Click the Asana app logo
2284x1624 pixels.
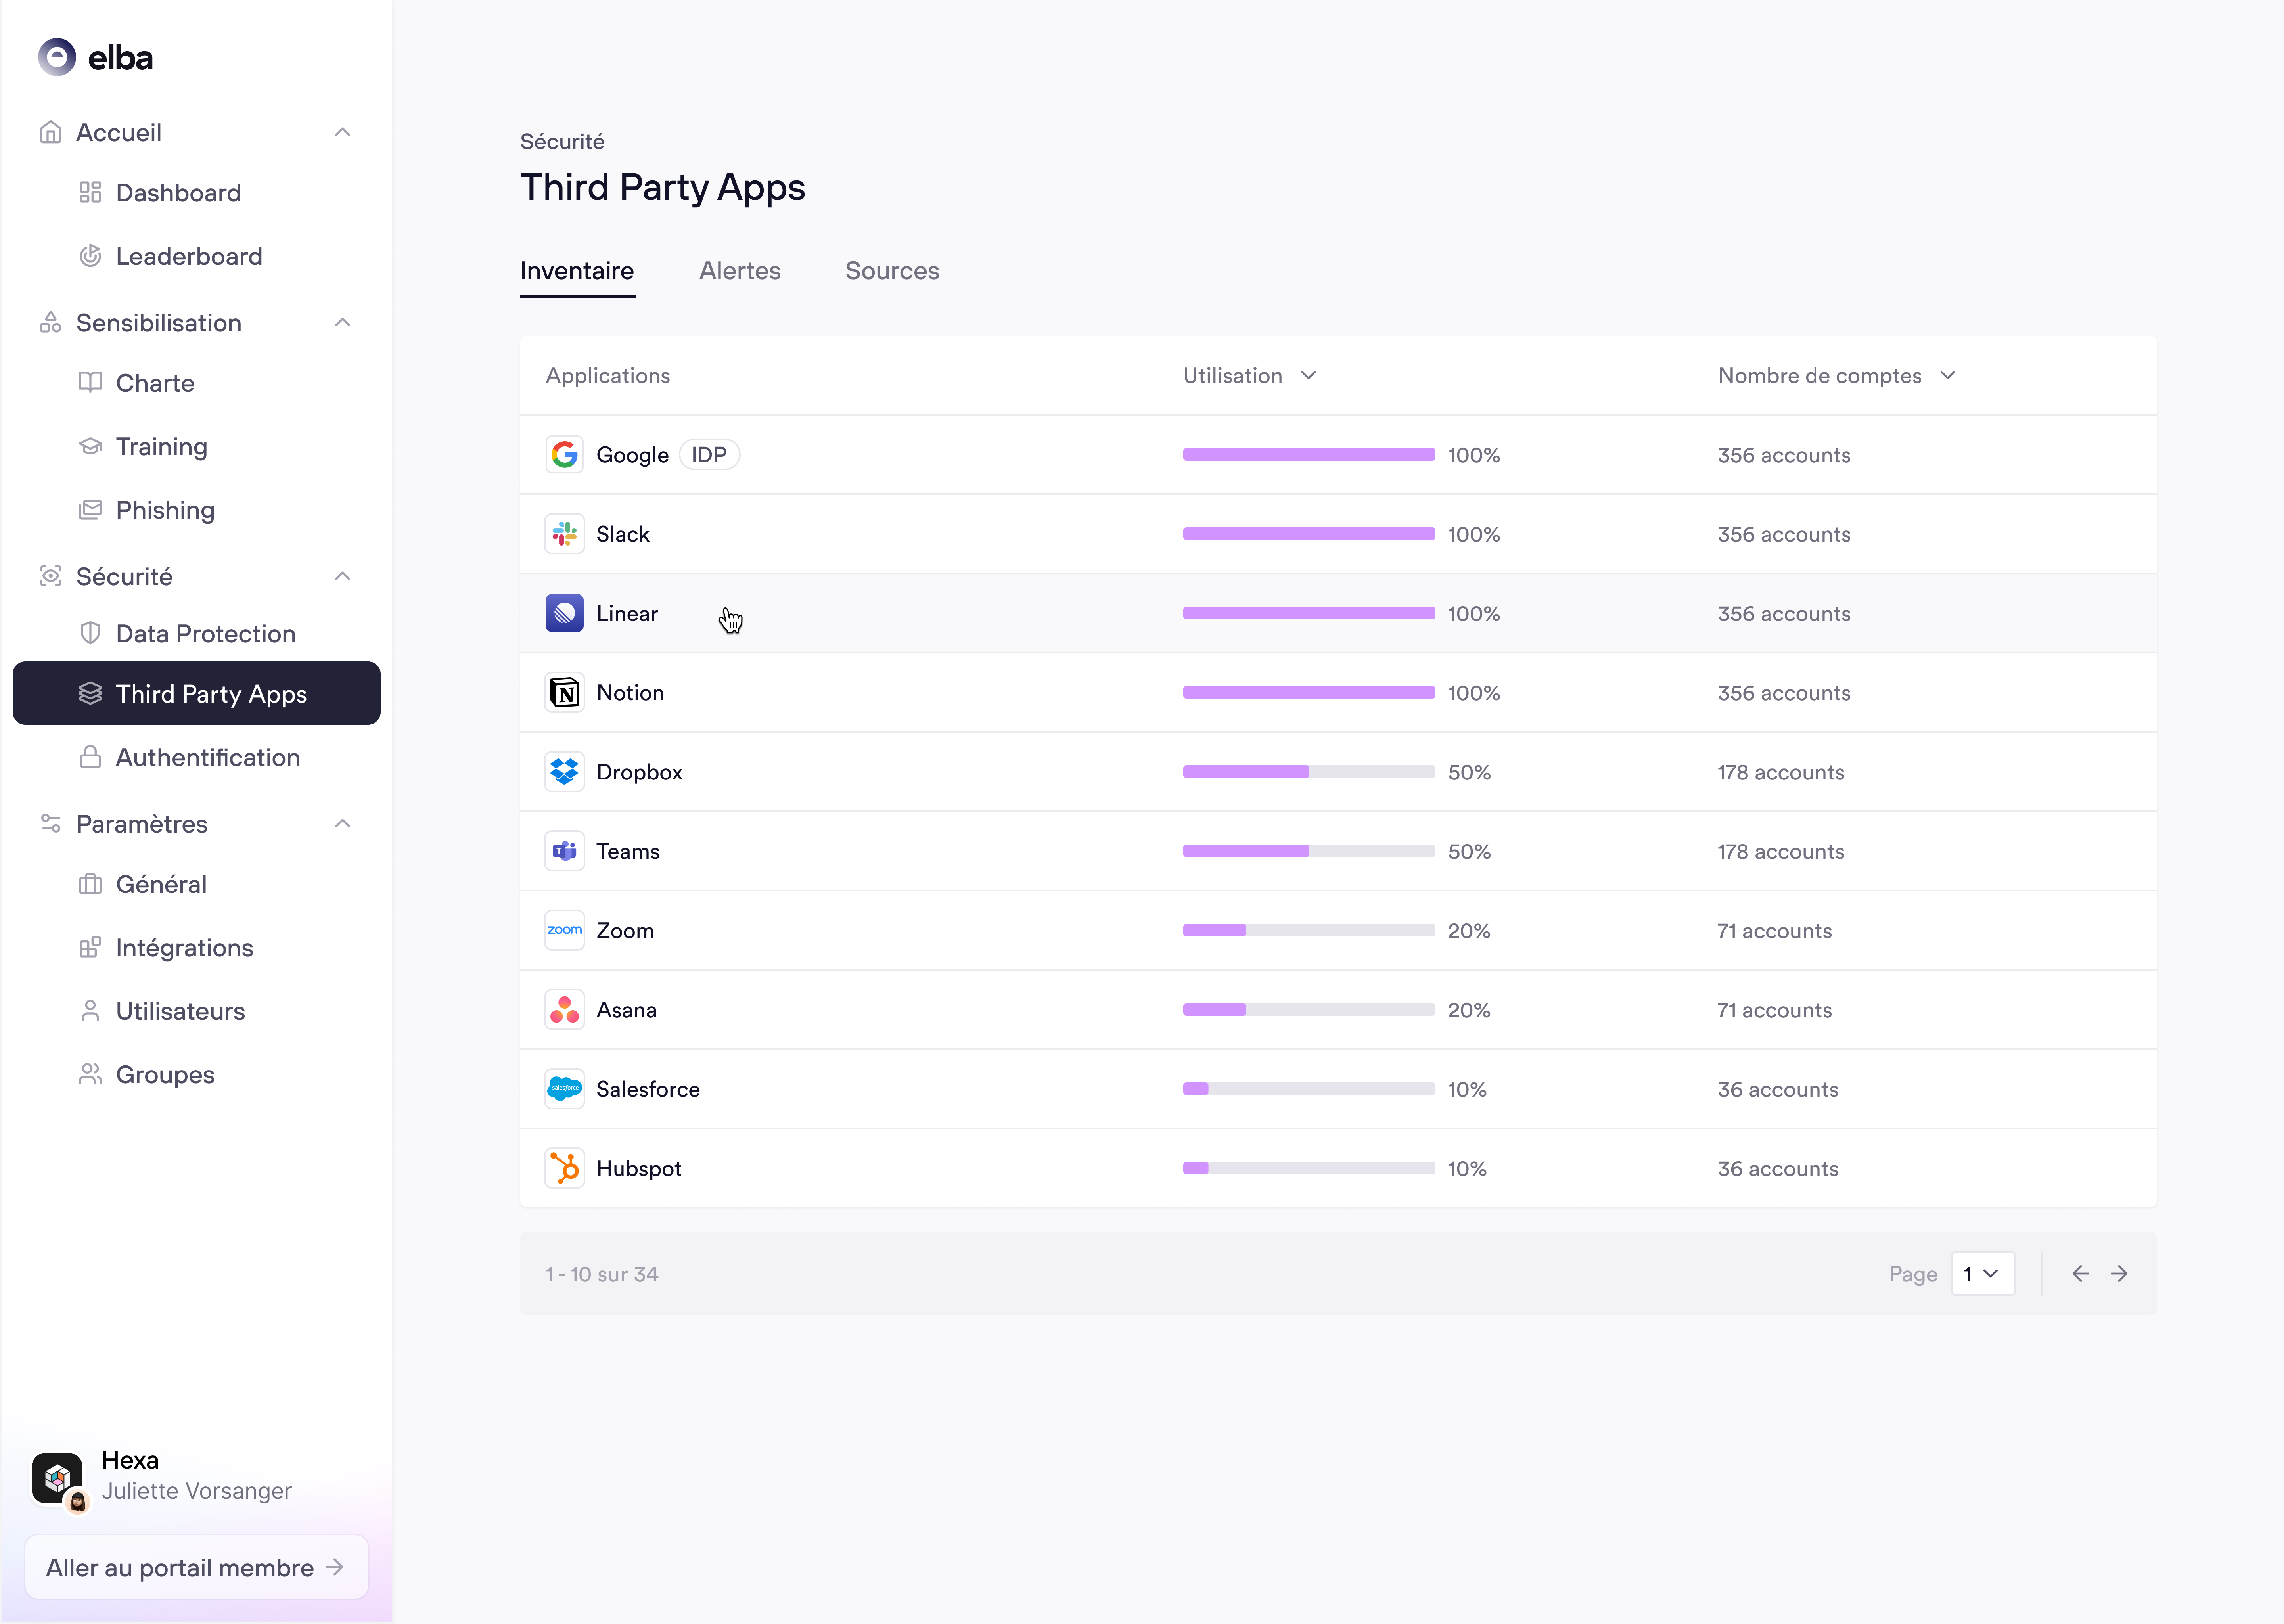tap(564, 1010)
